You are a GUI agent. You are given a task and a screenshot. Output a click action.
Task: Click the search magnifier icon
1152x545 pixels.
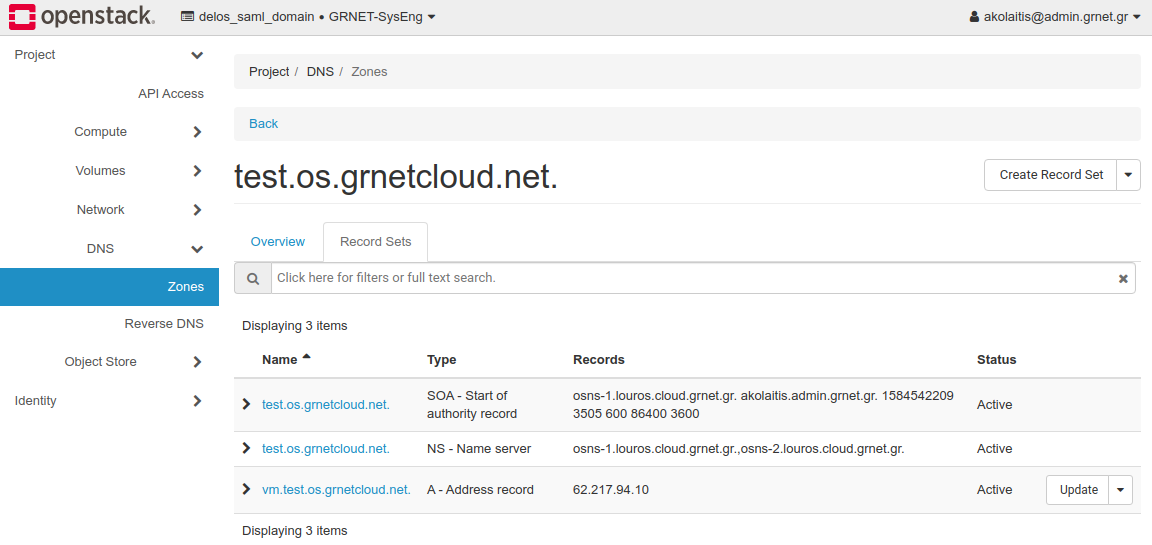tap(253, 278)
